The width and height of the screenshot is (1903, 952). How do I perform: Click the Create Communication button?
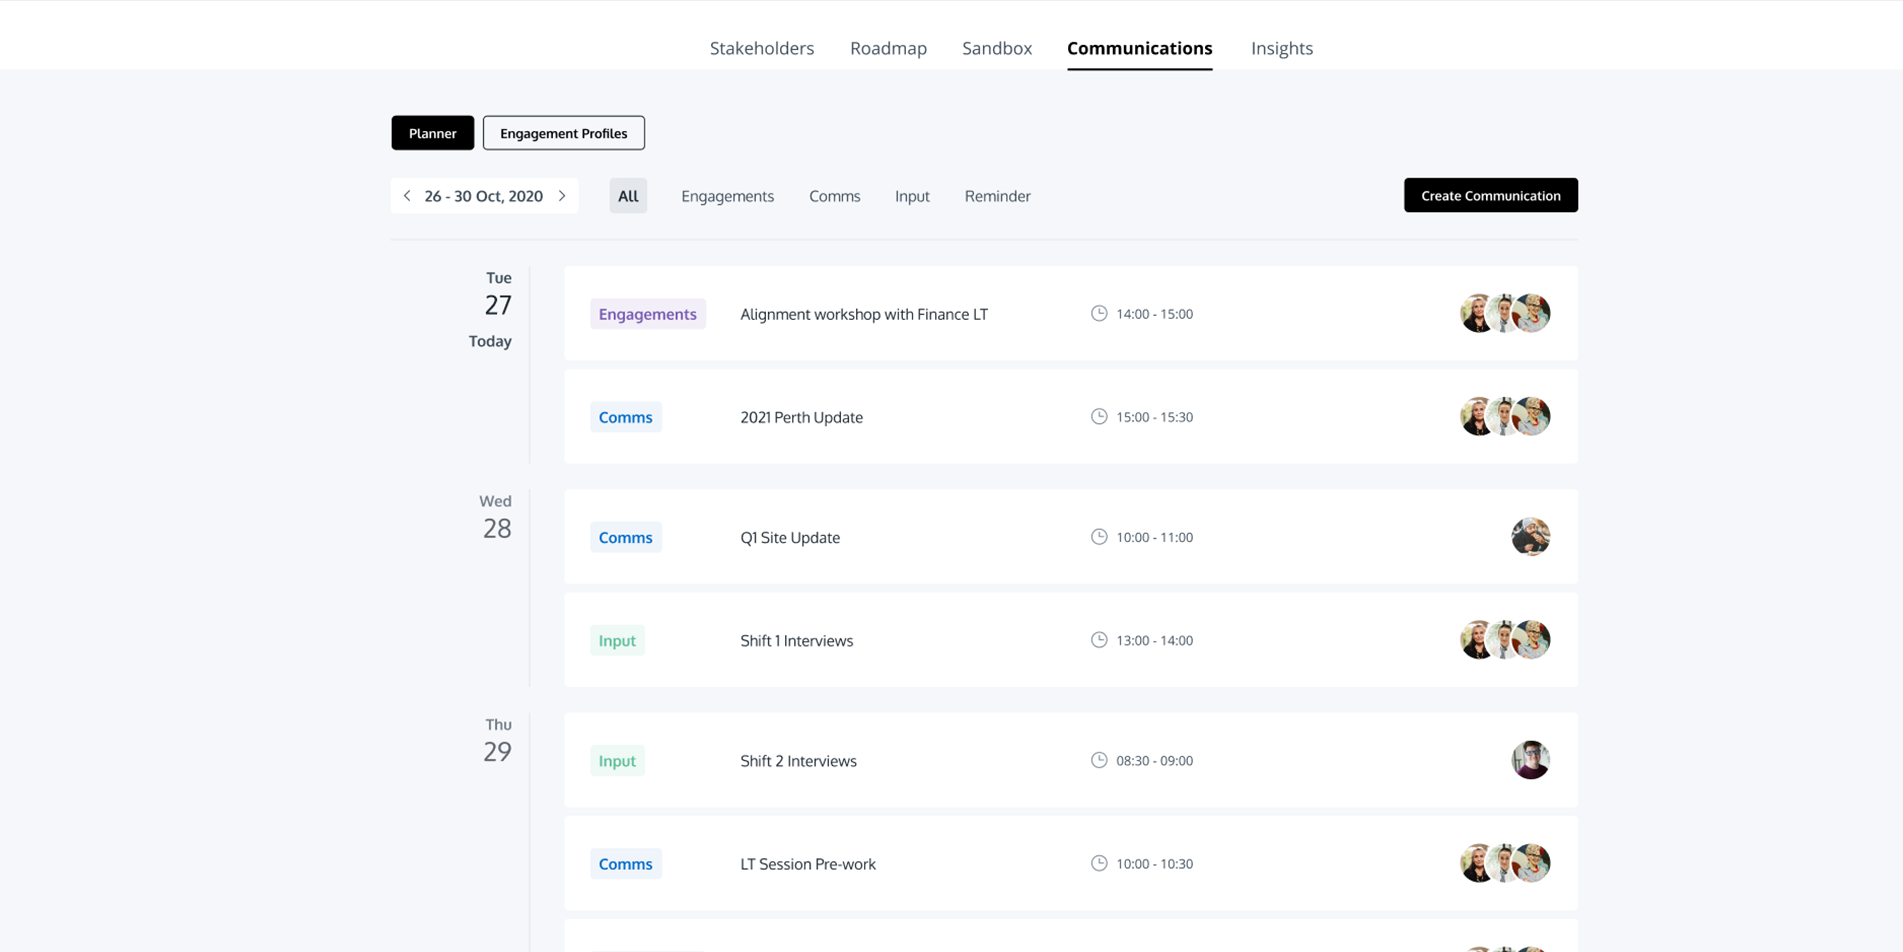click(1490, 195)
